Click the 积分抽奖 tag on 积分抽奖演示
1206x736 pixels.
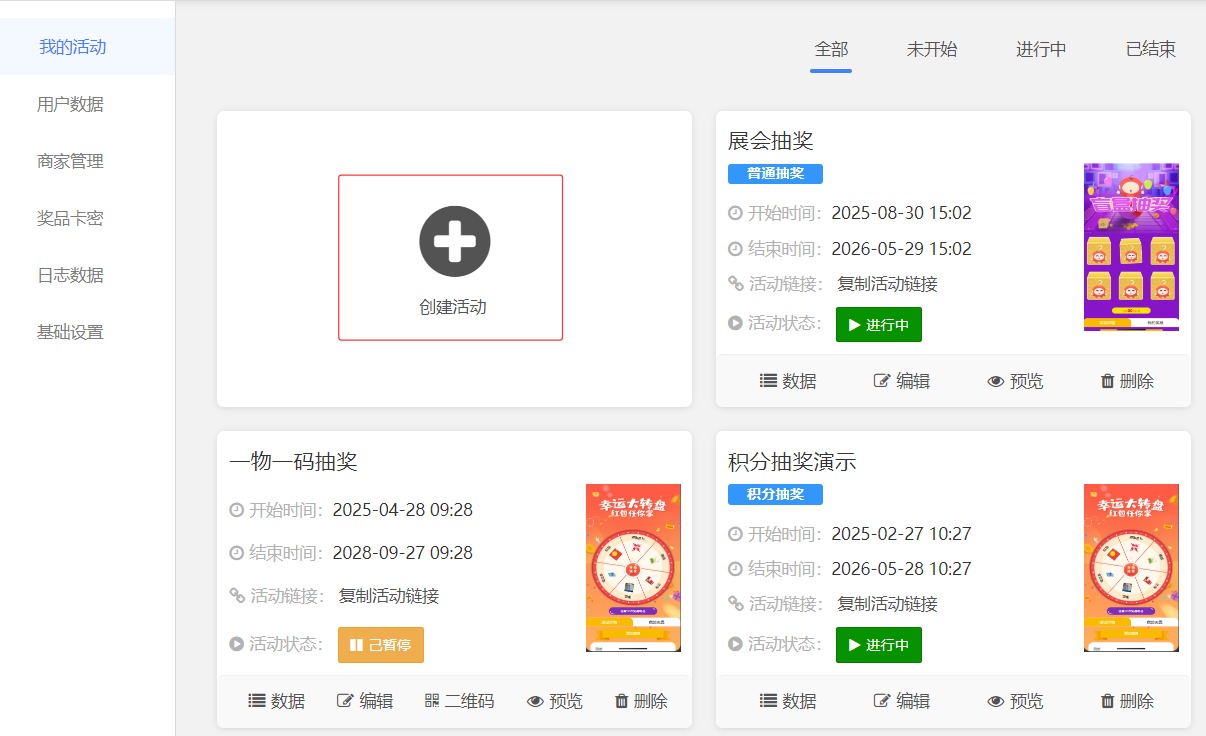(x=775, y=494)
